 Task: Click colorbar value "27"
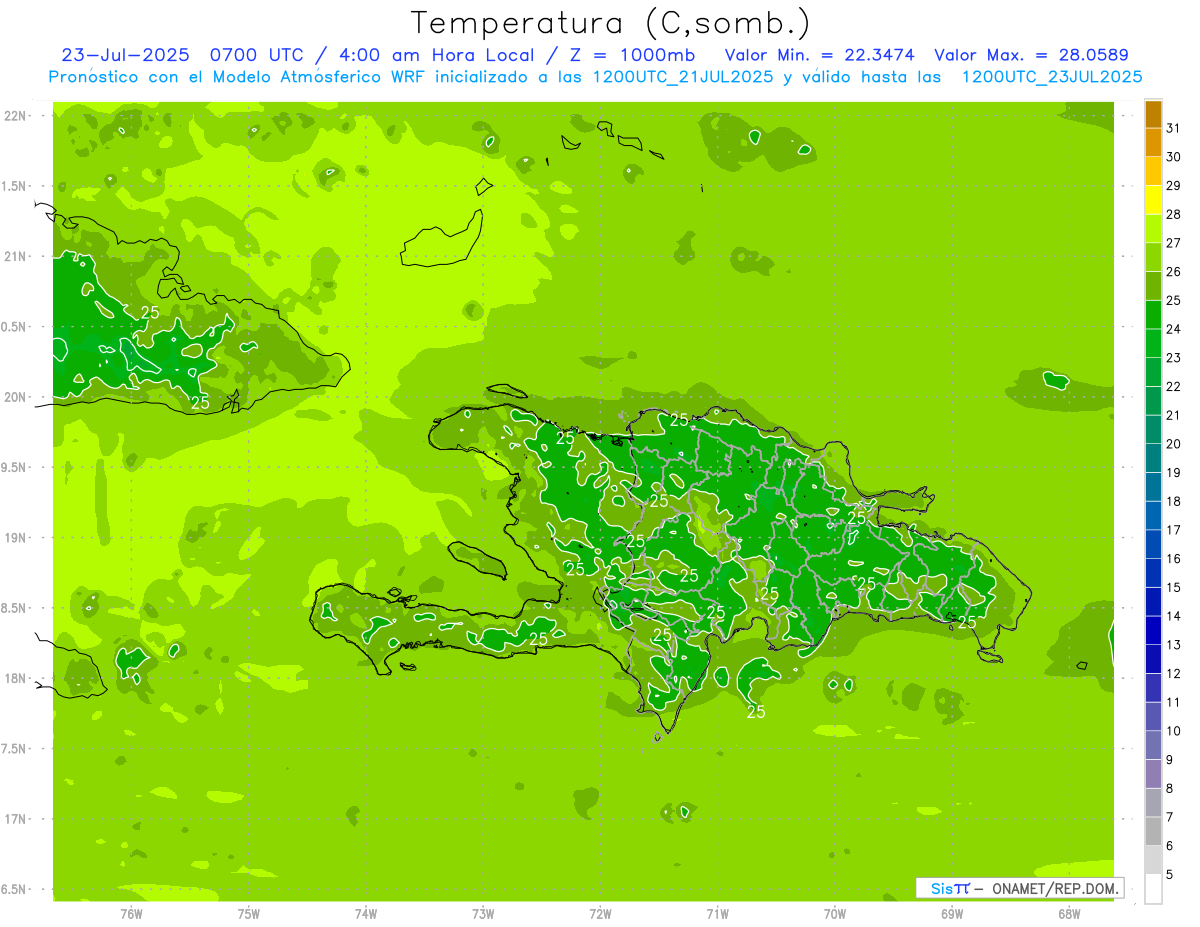(x=1174, y=243)
